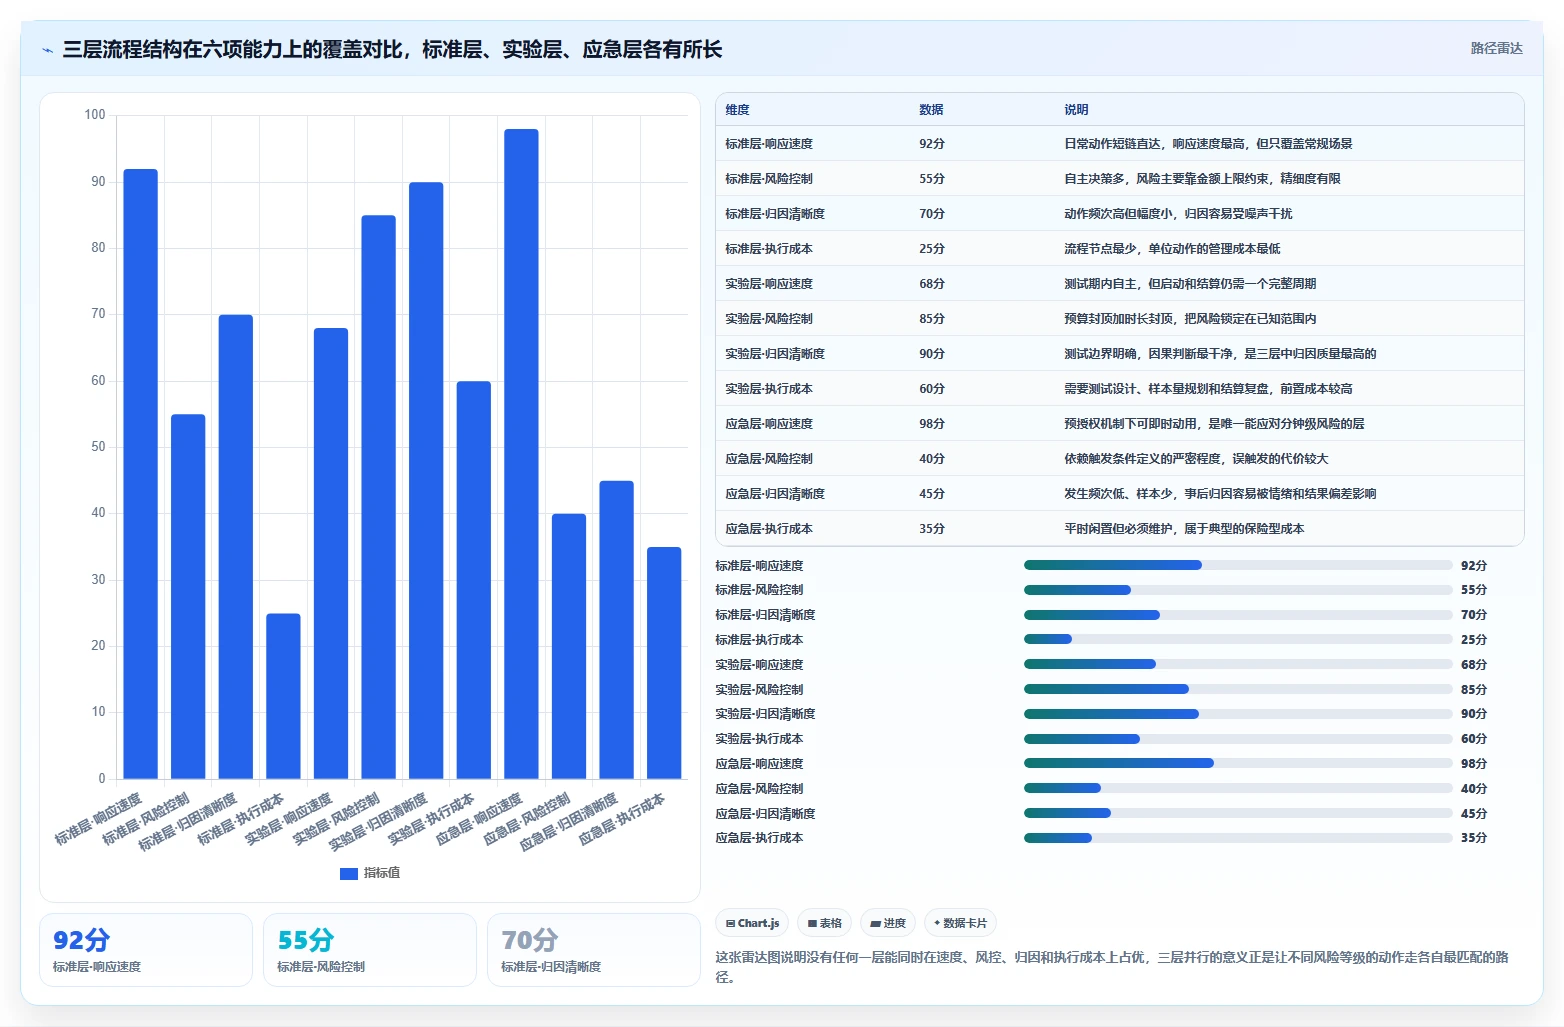
Task: Click the 维度 column header
Action: pyautogui.click(x=737, y=110)
